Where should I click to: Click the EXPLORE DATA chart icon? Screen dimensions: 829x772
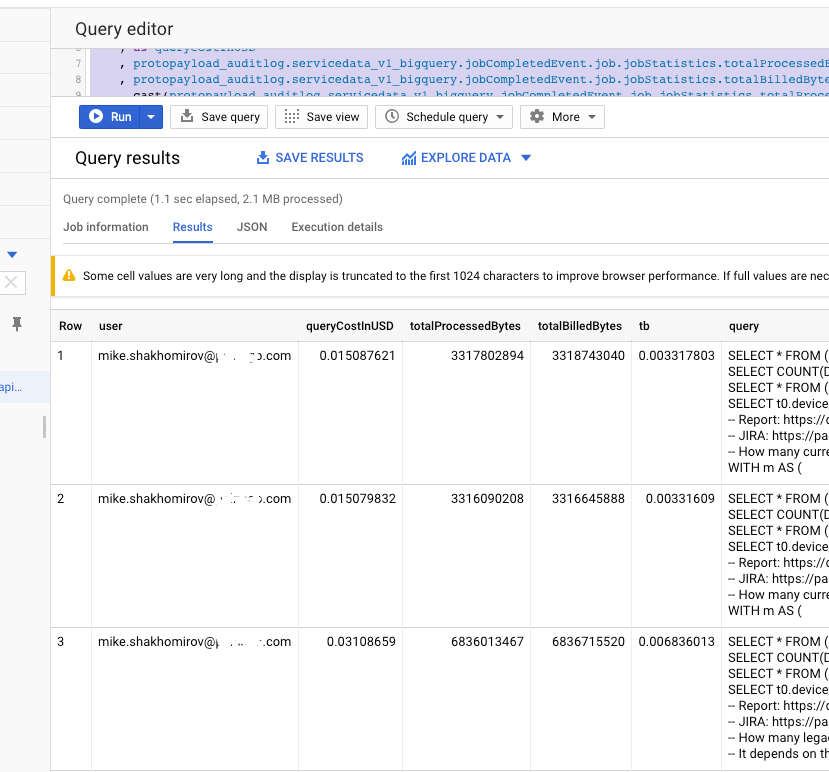coord(409,158)
